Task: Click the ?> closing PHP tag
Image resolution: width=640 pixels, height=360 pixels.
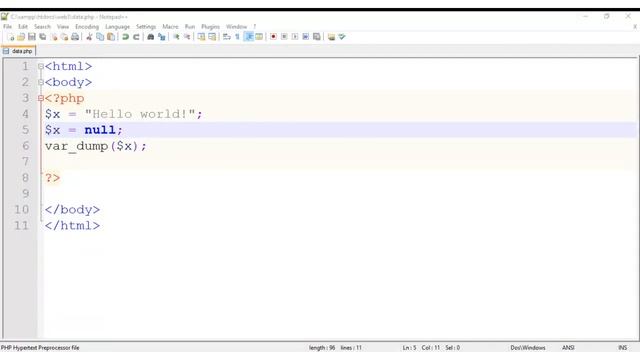Action: [x=52, y=178]
